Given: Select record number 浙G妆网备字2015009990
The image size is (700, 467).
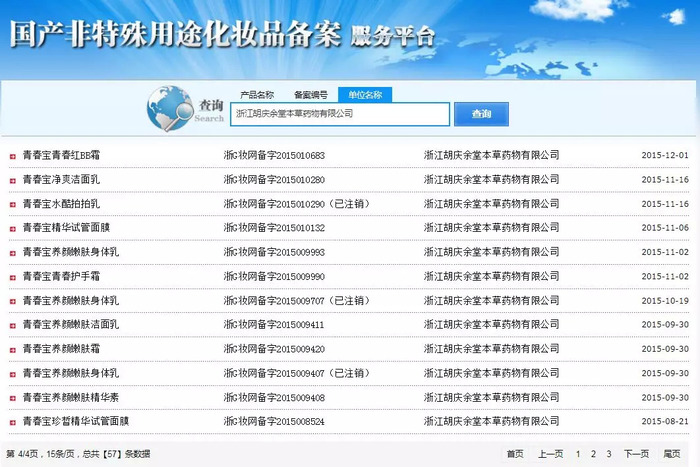Looking at the screenshot, I should click(274, 276).
